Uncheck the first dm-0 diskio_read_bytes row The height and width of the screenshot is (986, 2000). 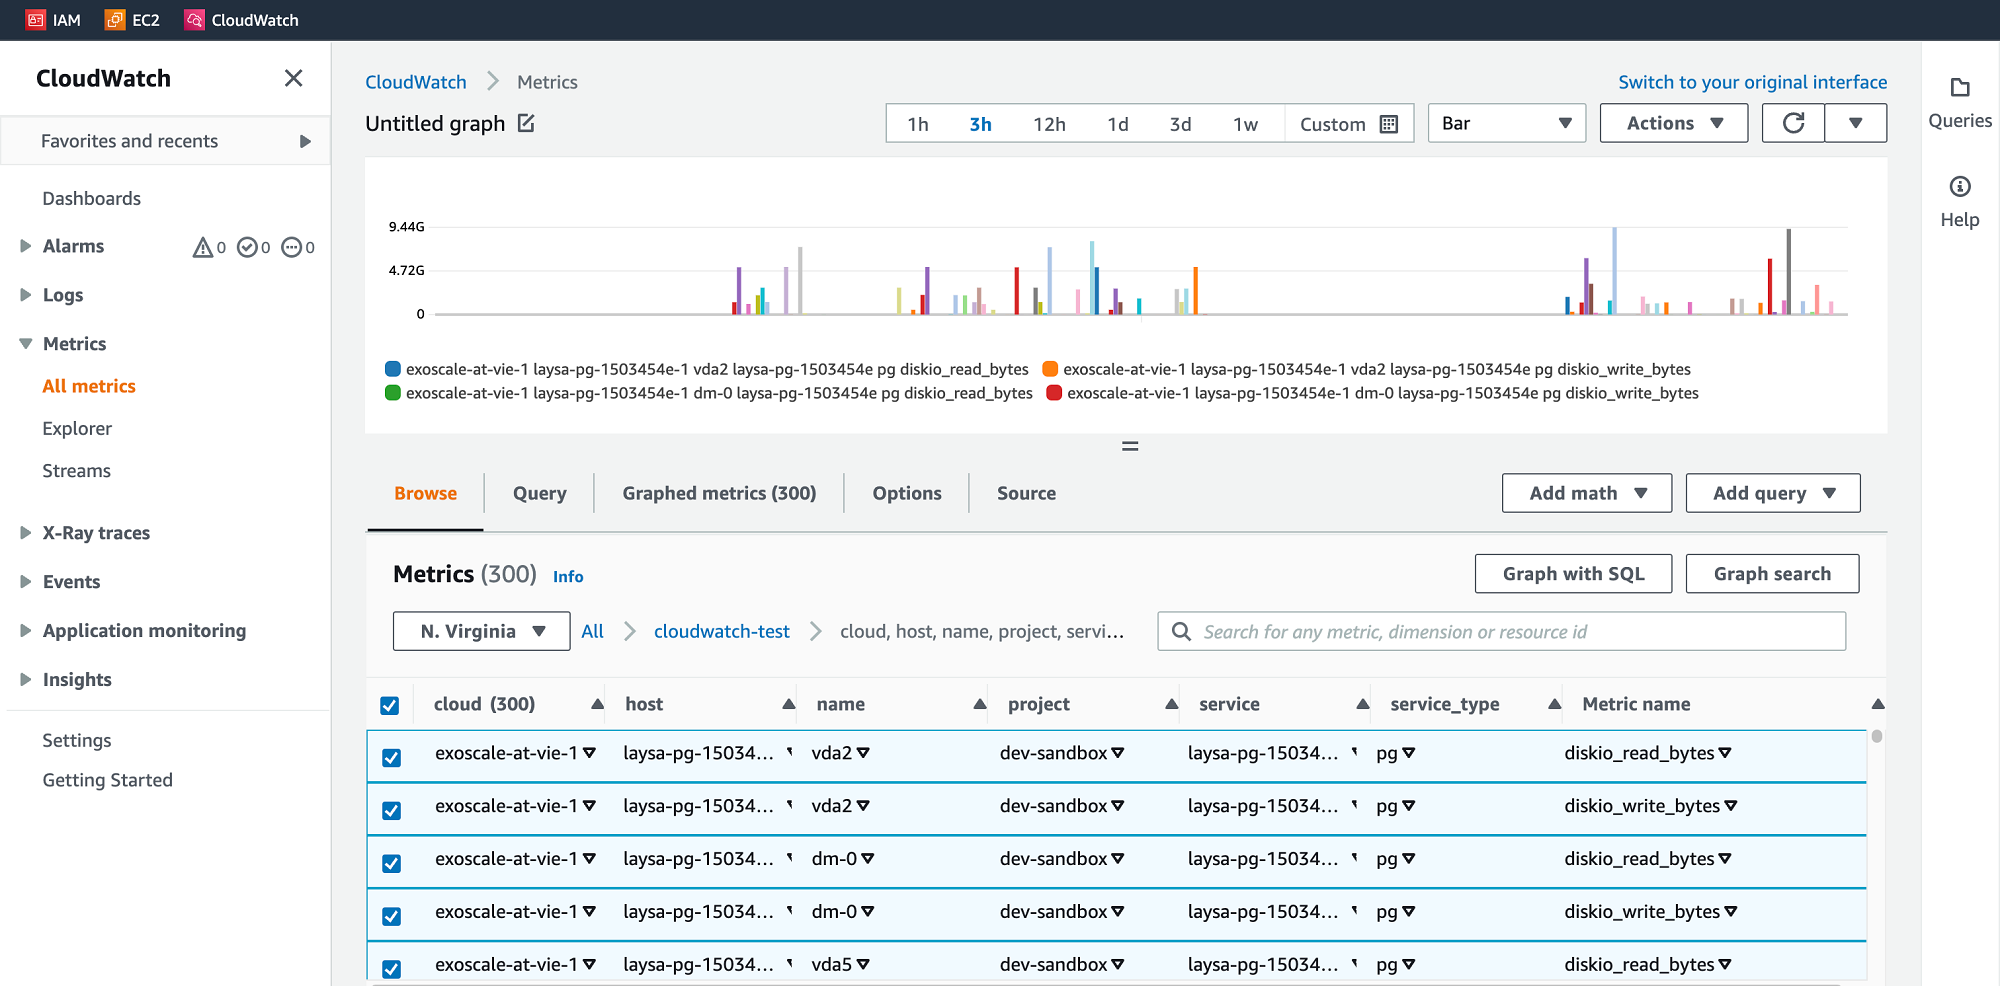pos(391,863)
